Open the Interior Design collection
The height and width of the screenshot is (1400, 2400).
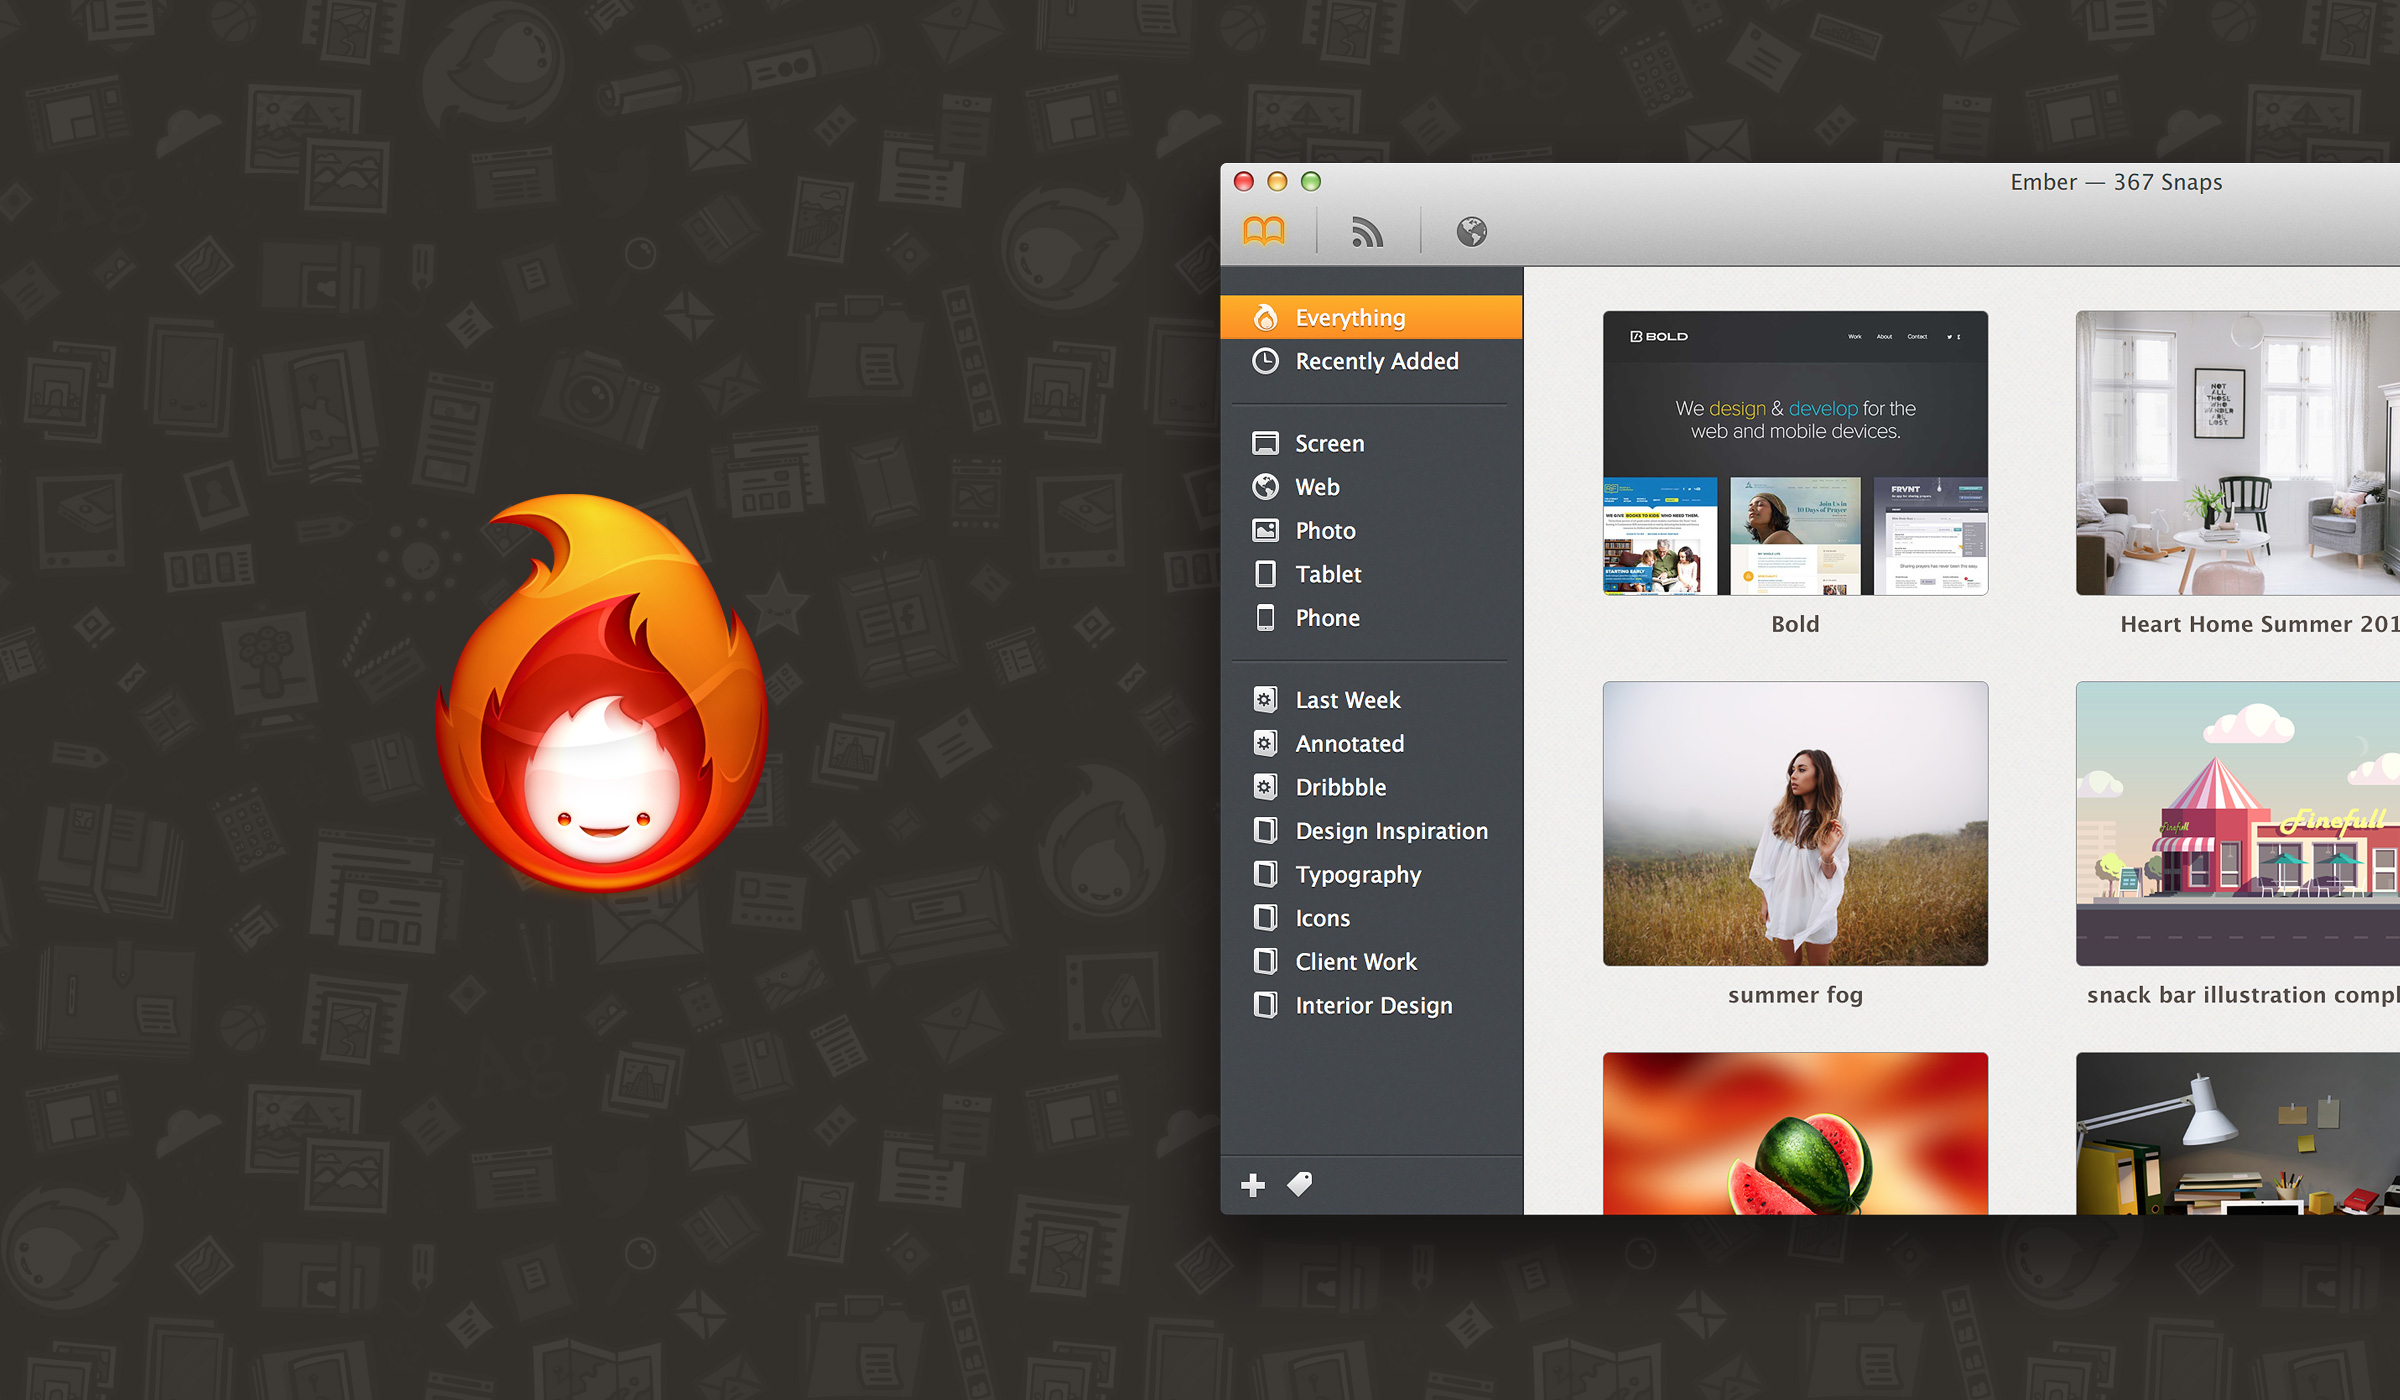click(1373, 1005)
